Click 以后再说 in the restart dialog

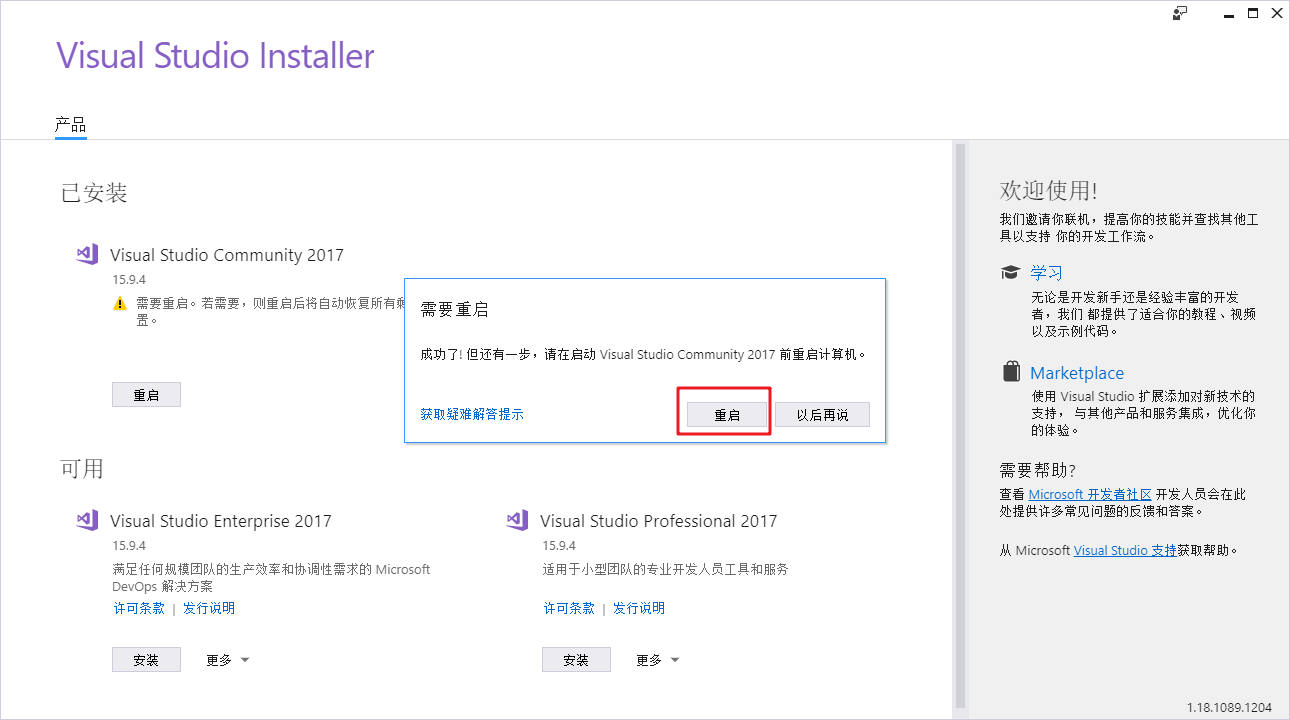click(x=823, y=415)
